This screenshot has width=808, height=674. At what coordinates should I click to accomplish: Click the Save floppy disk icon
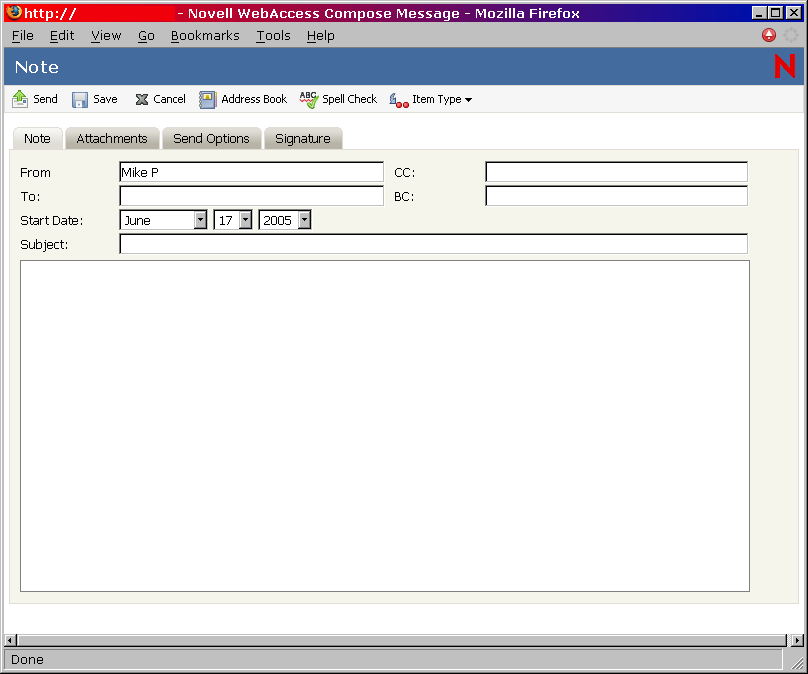(x=80, y=99)
